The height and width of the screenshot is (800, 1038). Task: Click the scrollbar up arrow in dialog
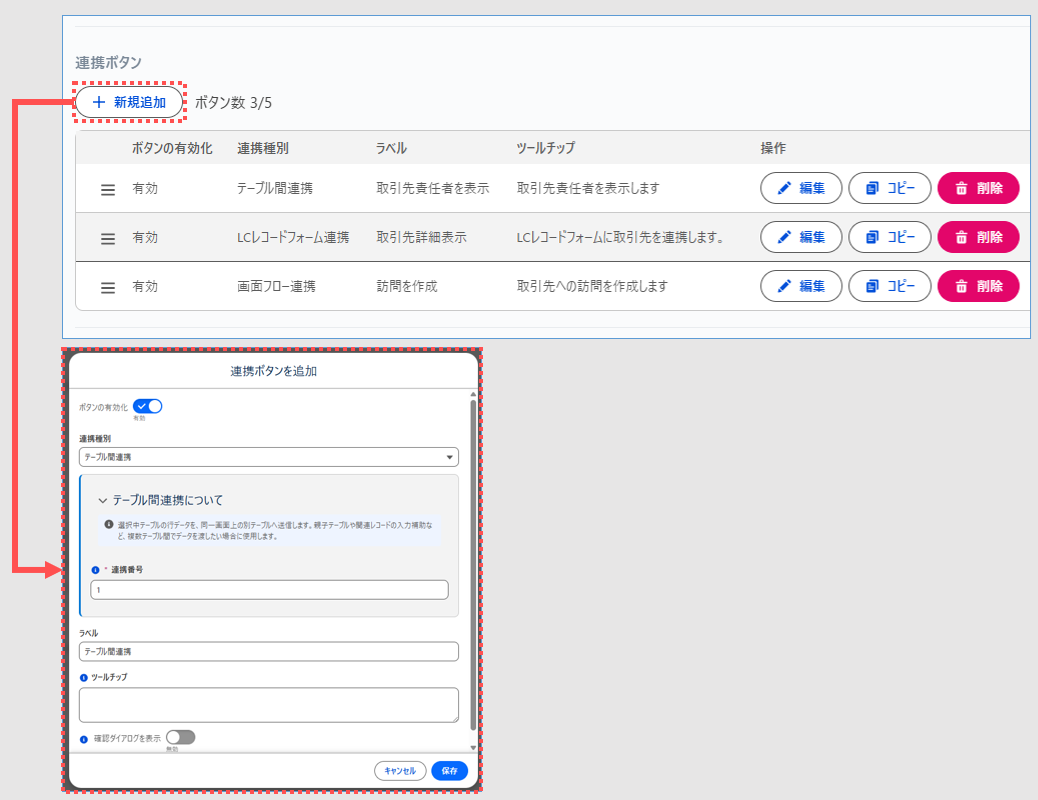pyautogui.click(x=473, y=394)
